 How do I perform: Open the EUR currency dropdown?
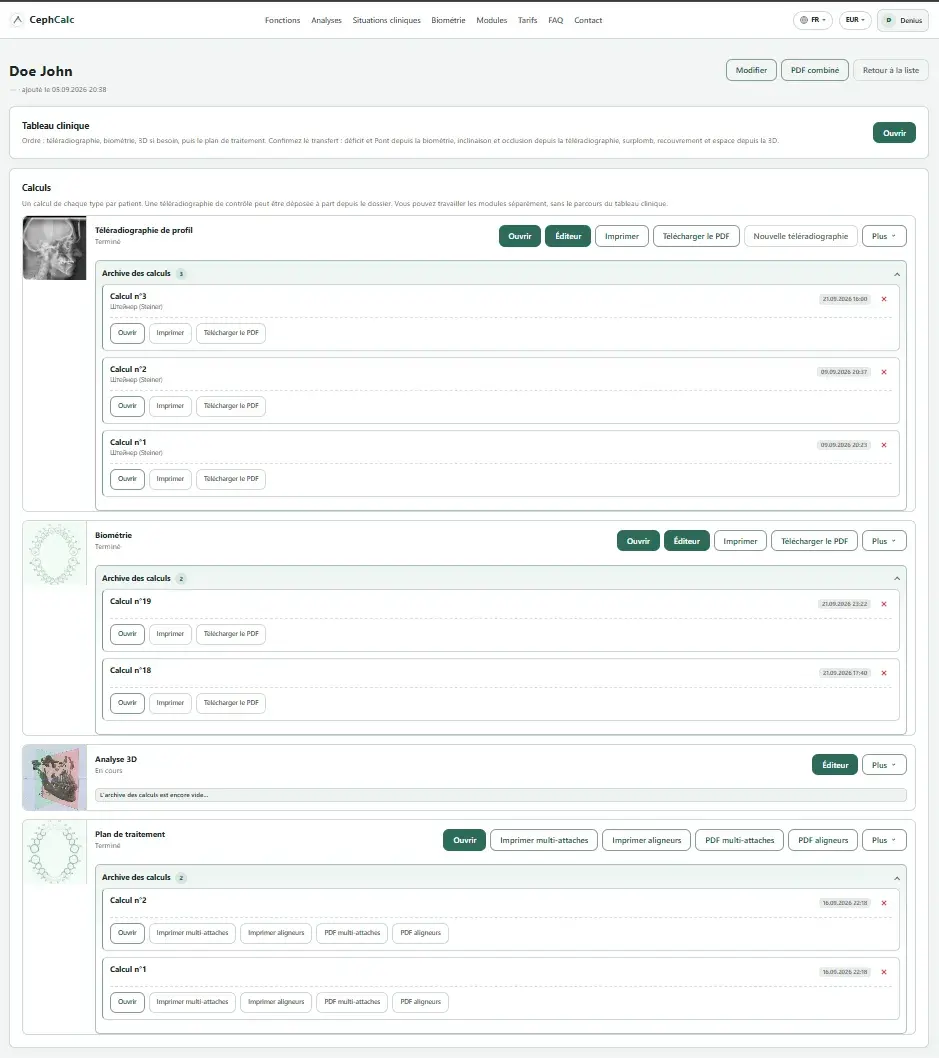(855, 20)
